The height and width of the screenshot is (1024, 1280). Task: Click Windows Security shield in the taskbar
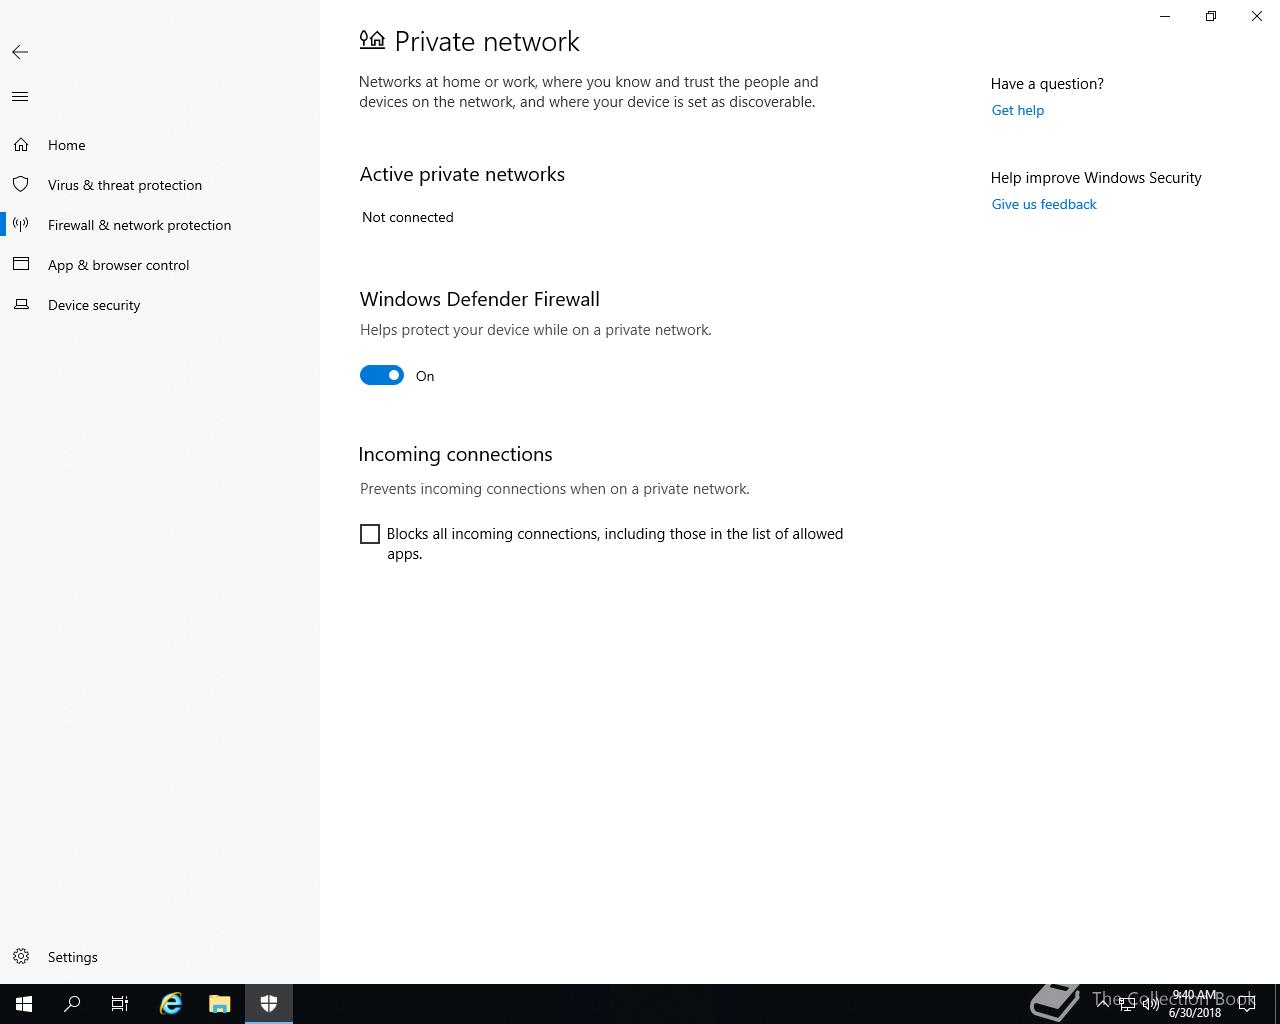269,1004
